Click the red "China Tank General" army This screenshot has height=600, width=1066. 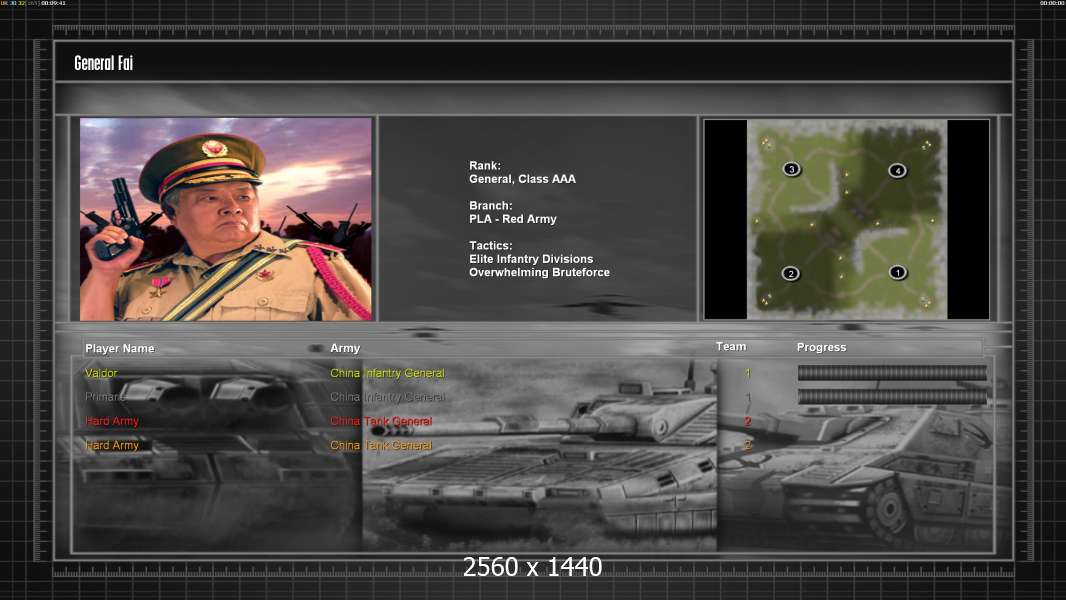pos(381,421)
